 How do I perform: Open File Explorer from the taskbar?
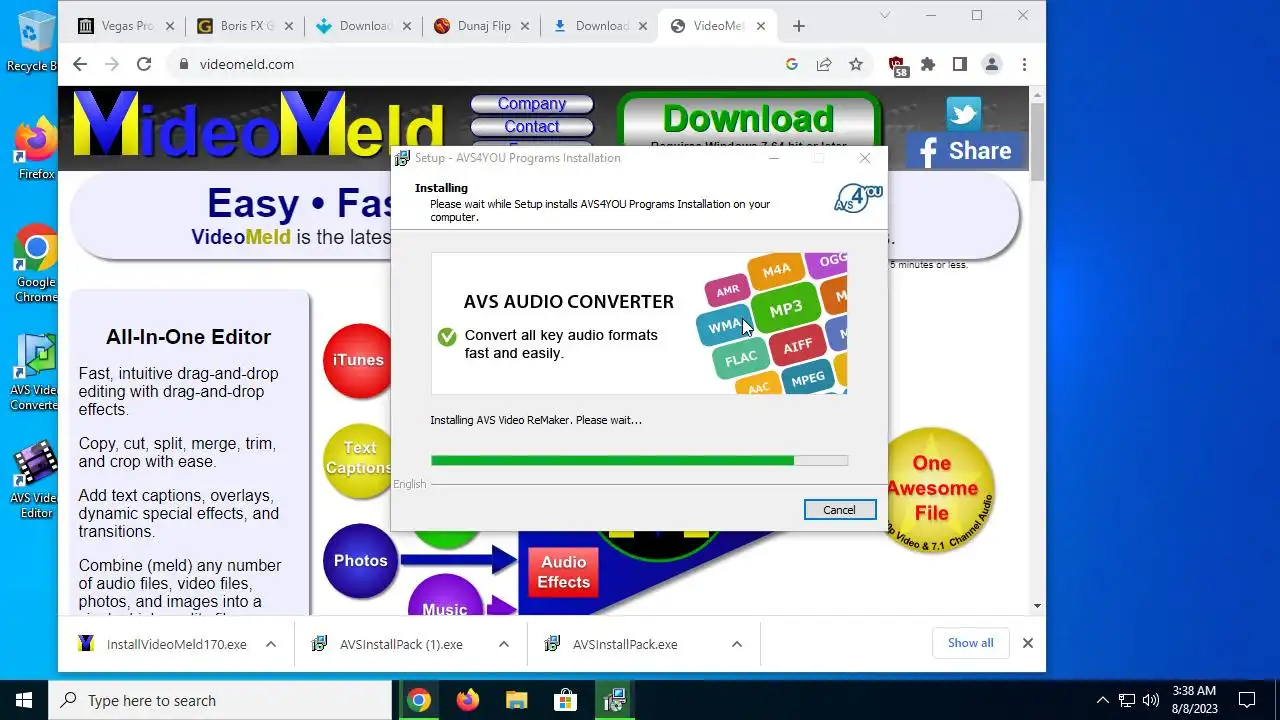(516, 700)
